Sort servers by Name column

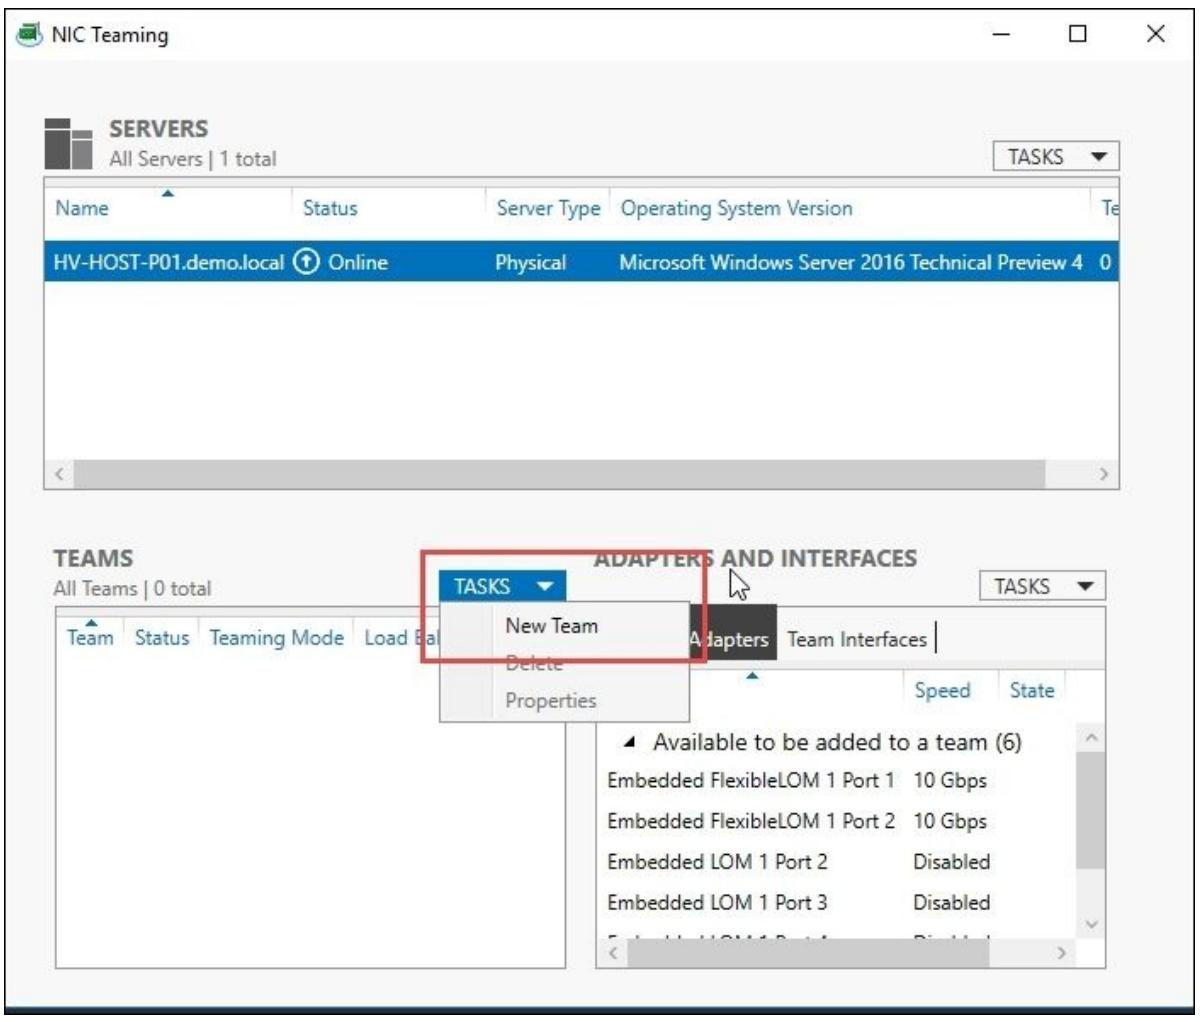pyautogui.click(x=82, y=208)
